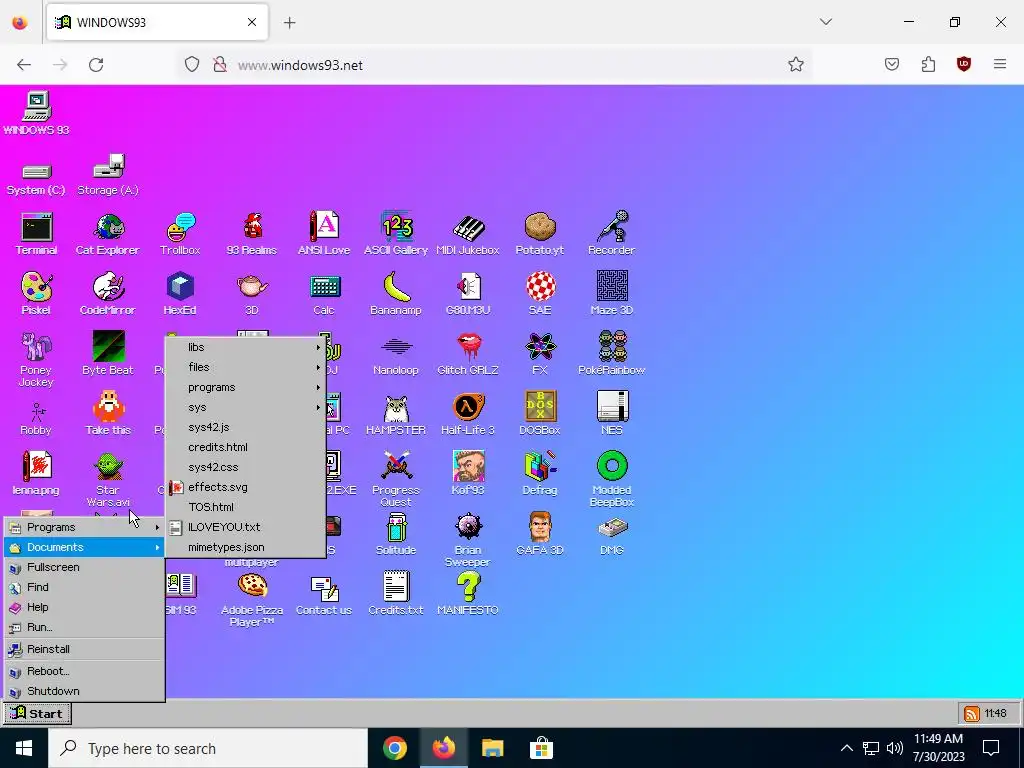Viewport: 1024px width, 768px height.
Task: Select Find in Start menu
Action: 84,587
